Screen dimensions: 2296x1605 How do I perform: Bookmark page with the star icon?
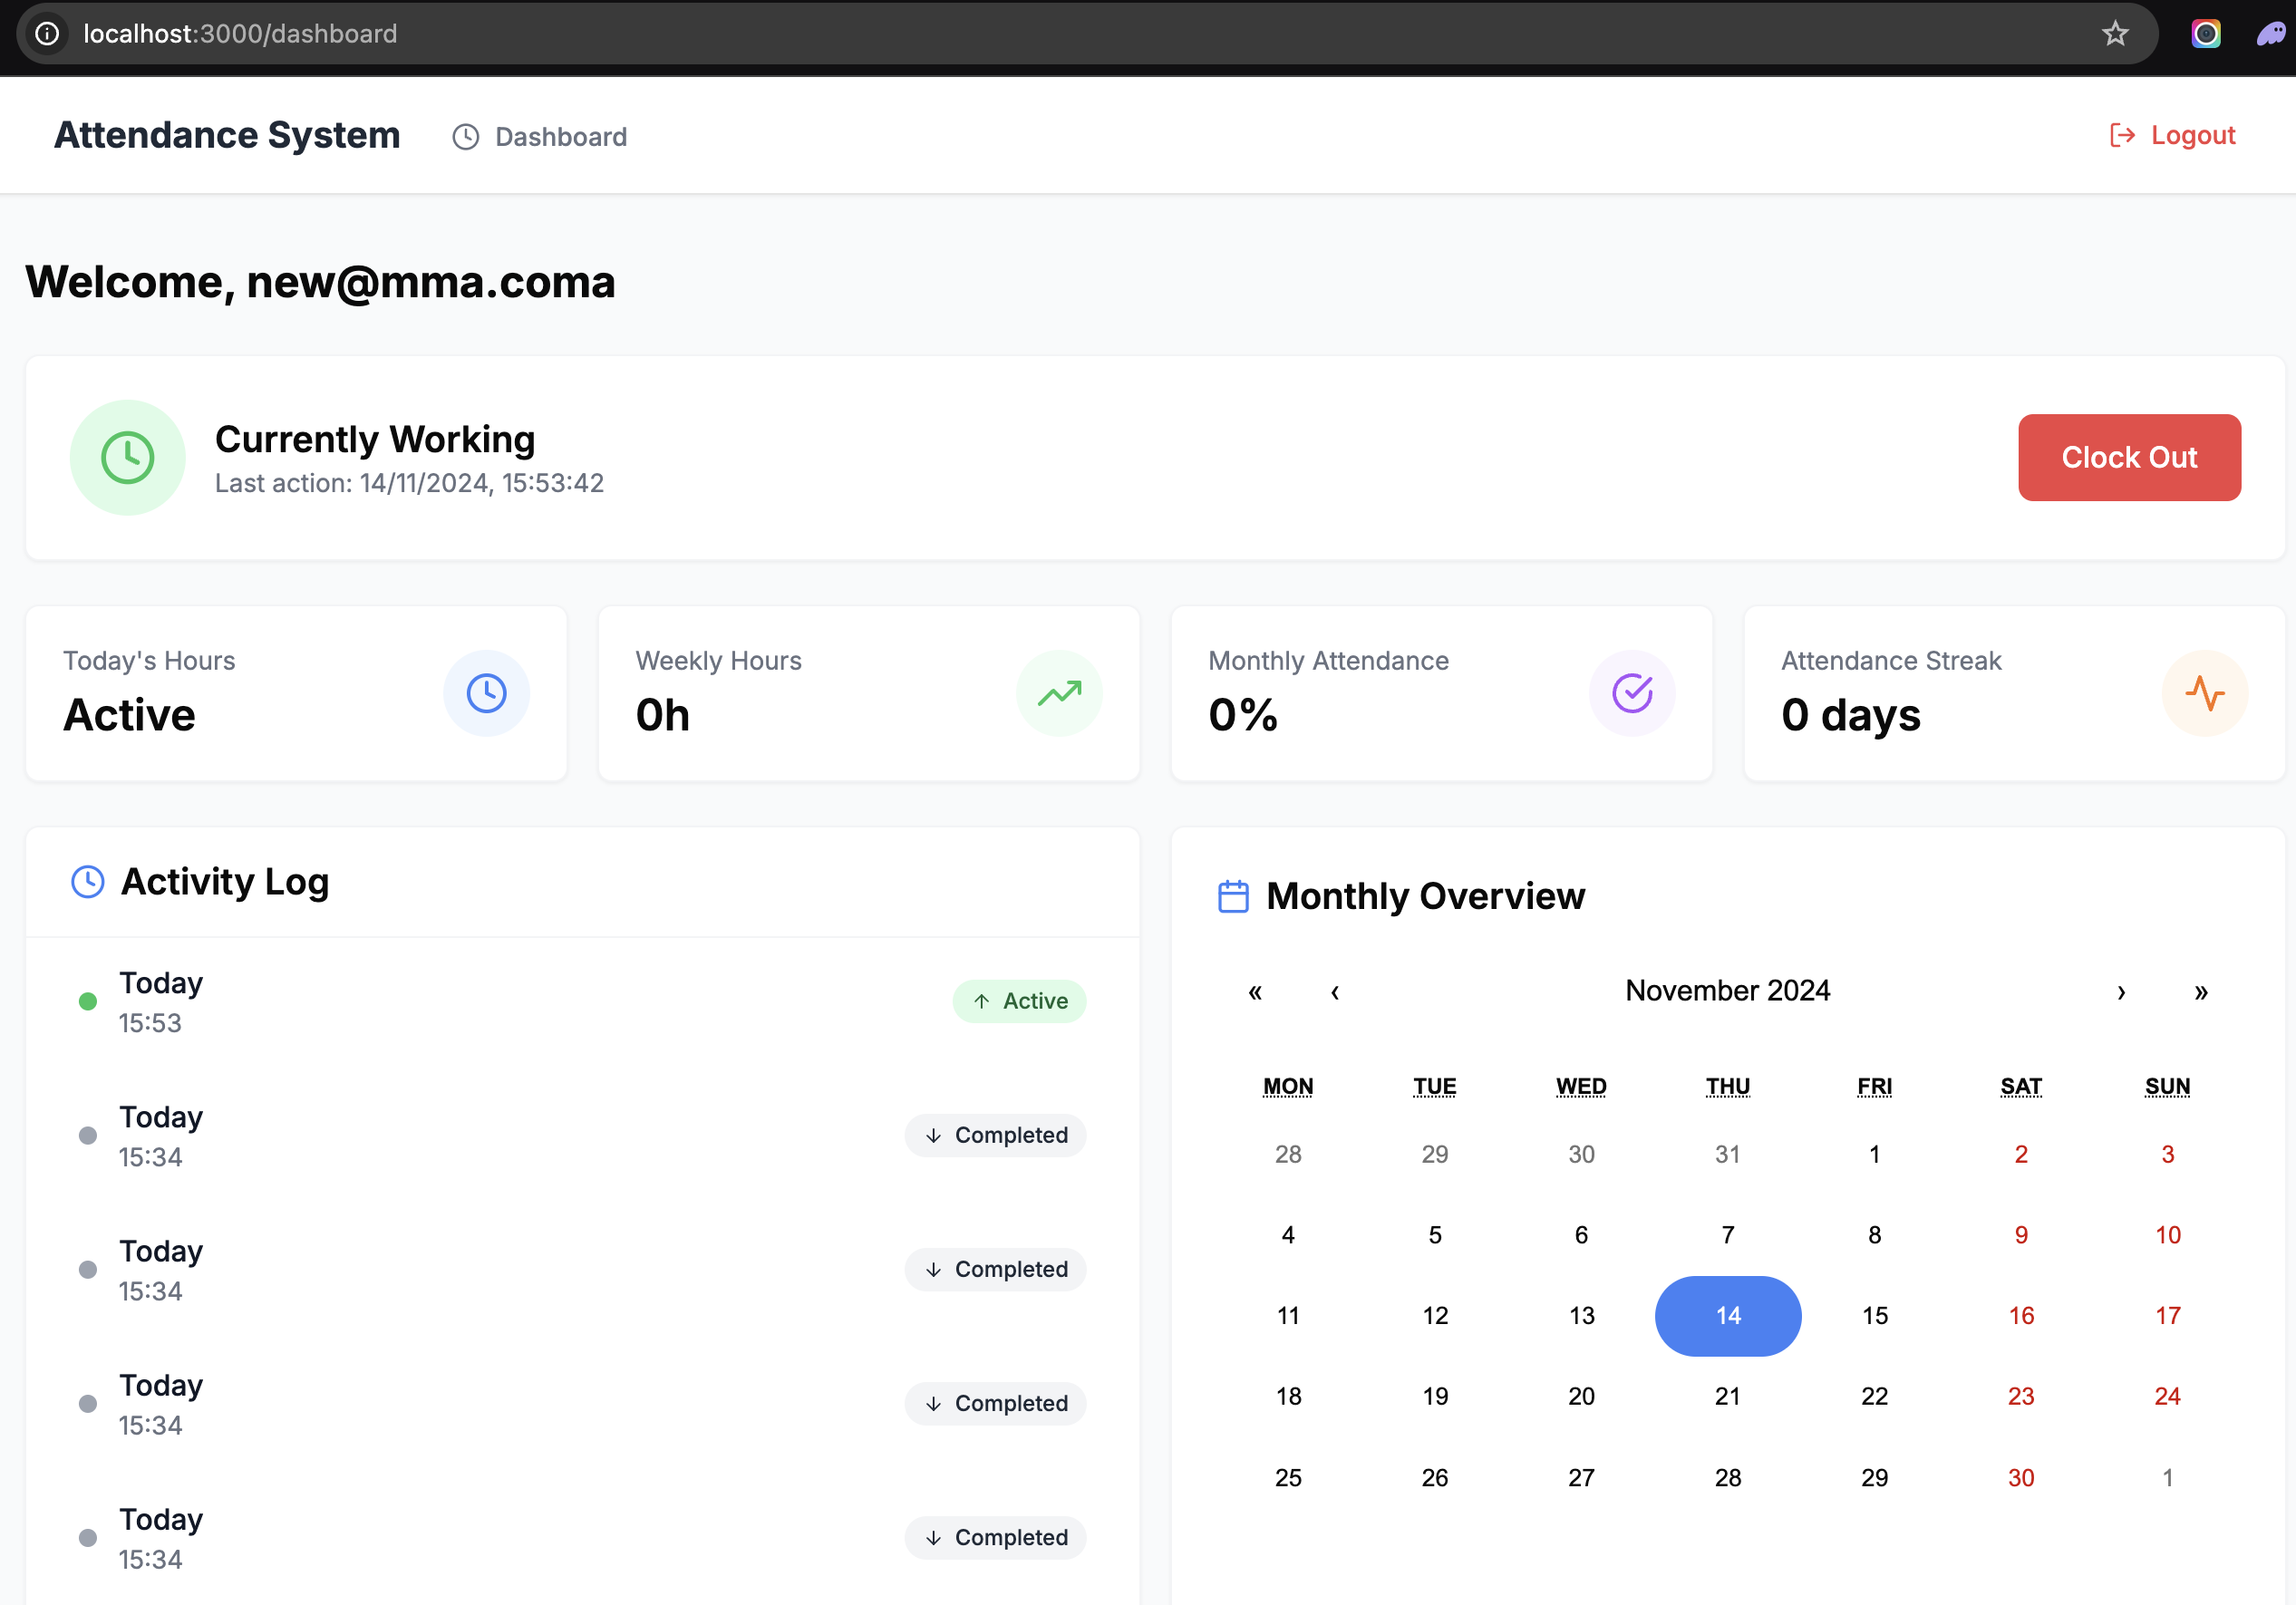pos(2114,34)
